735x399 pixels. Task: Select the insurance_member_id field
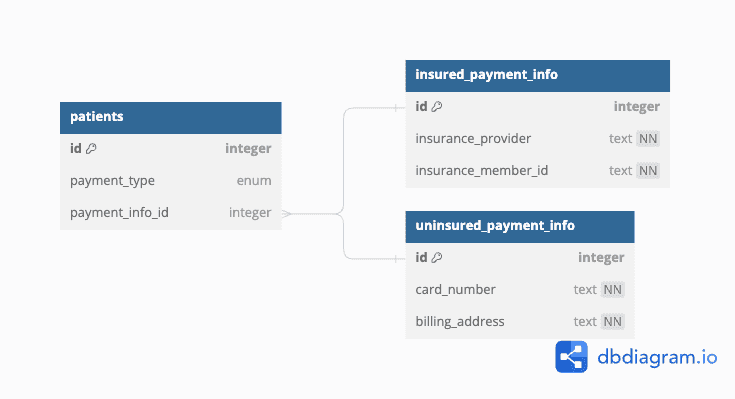[x=538, y=171]
